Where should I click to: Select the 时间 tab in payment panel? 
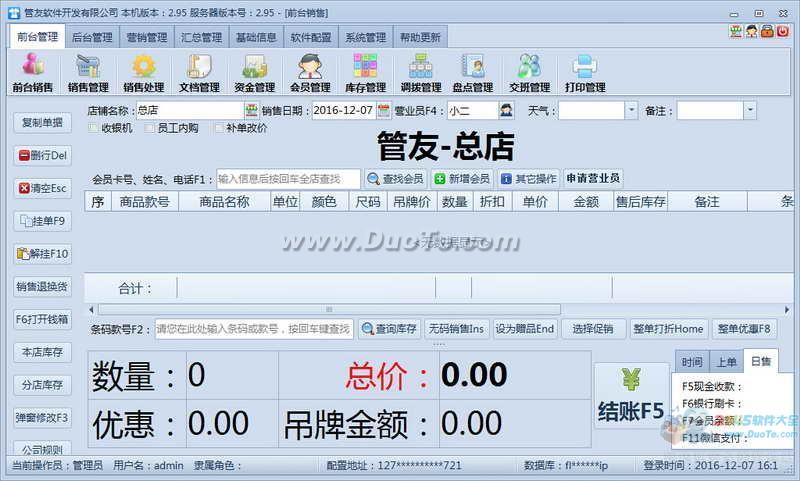[x=692, y=362]
